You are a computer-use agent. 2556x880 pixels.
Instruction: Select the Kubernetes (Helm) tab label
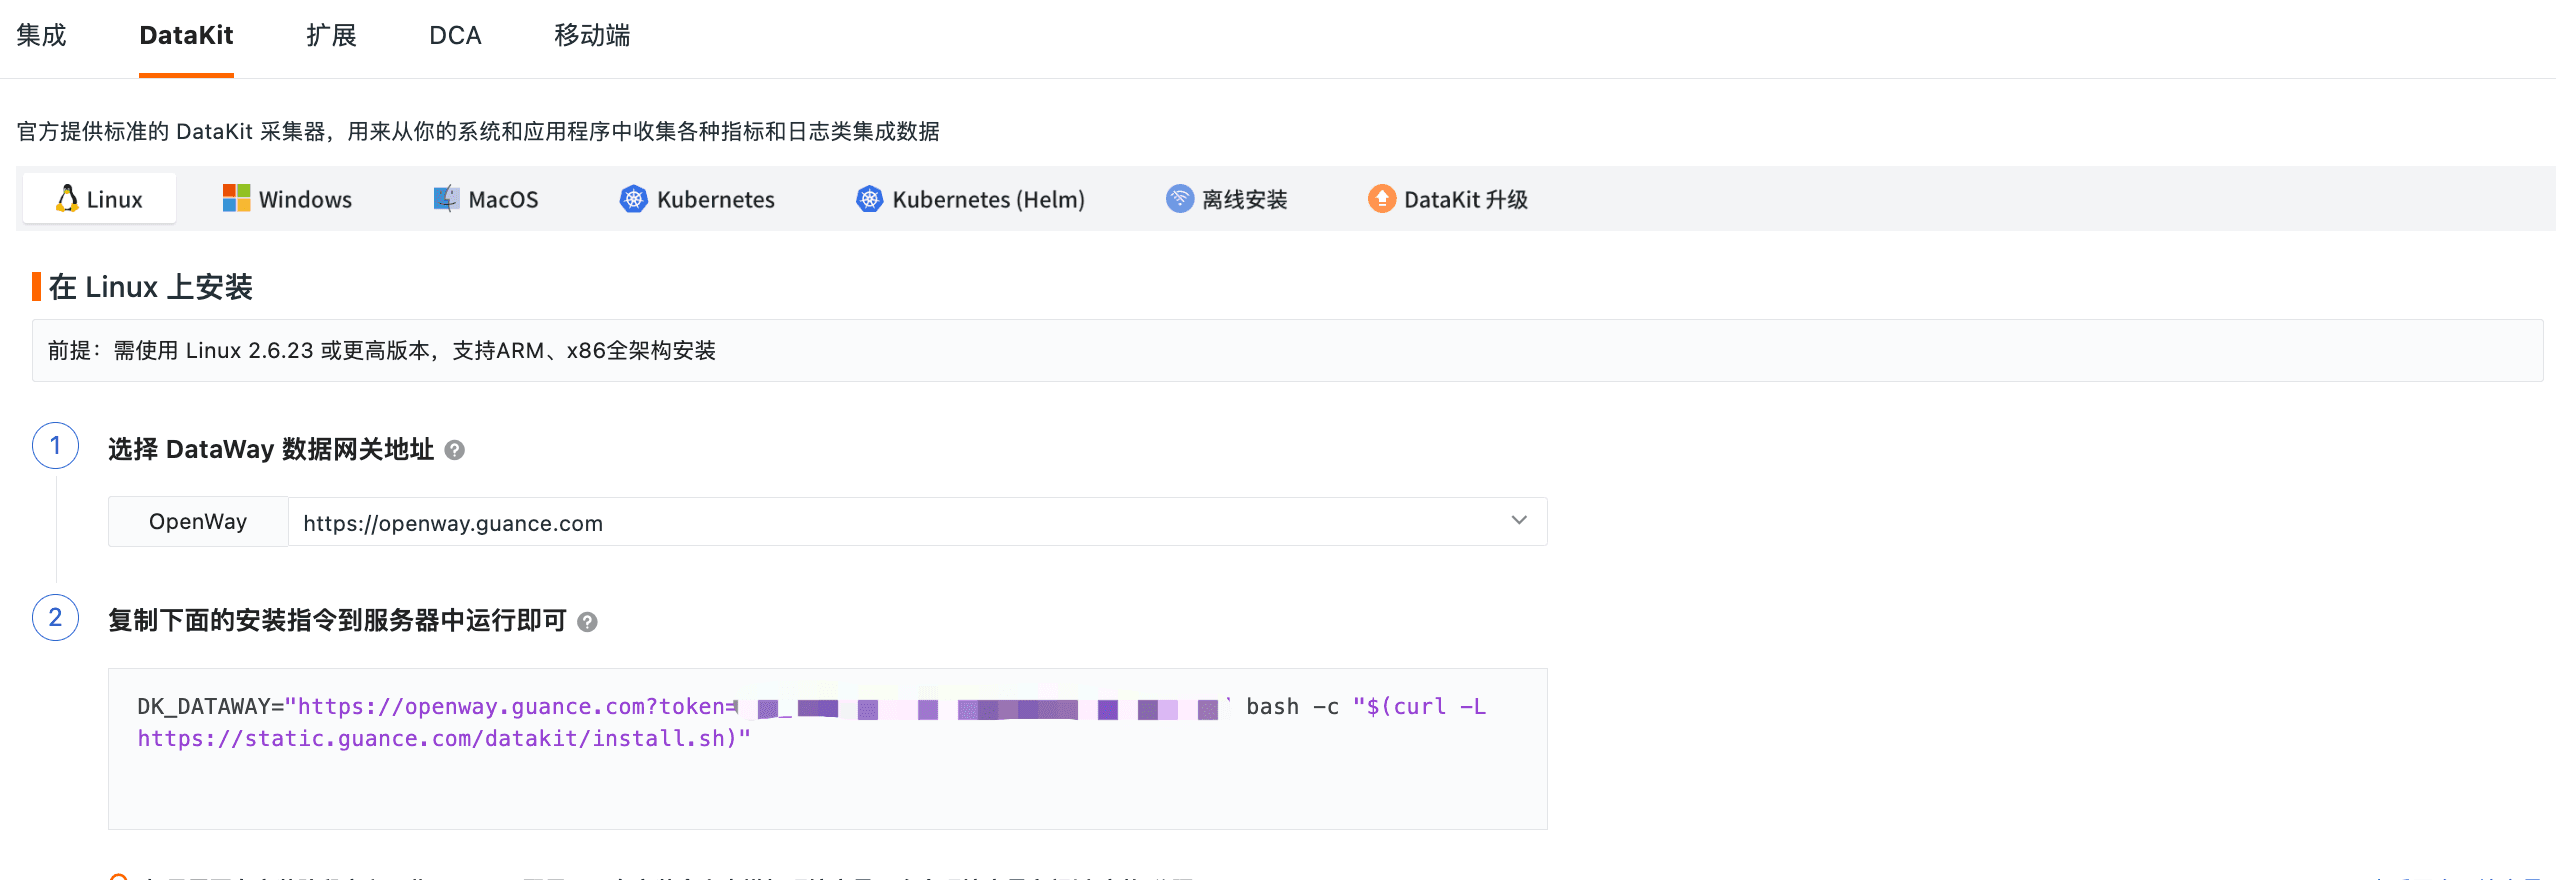(x=988, y=200)
